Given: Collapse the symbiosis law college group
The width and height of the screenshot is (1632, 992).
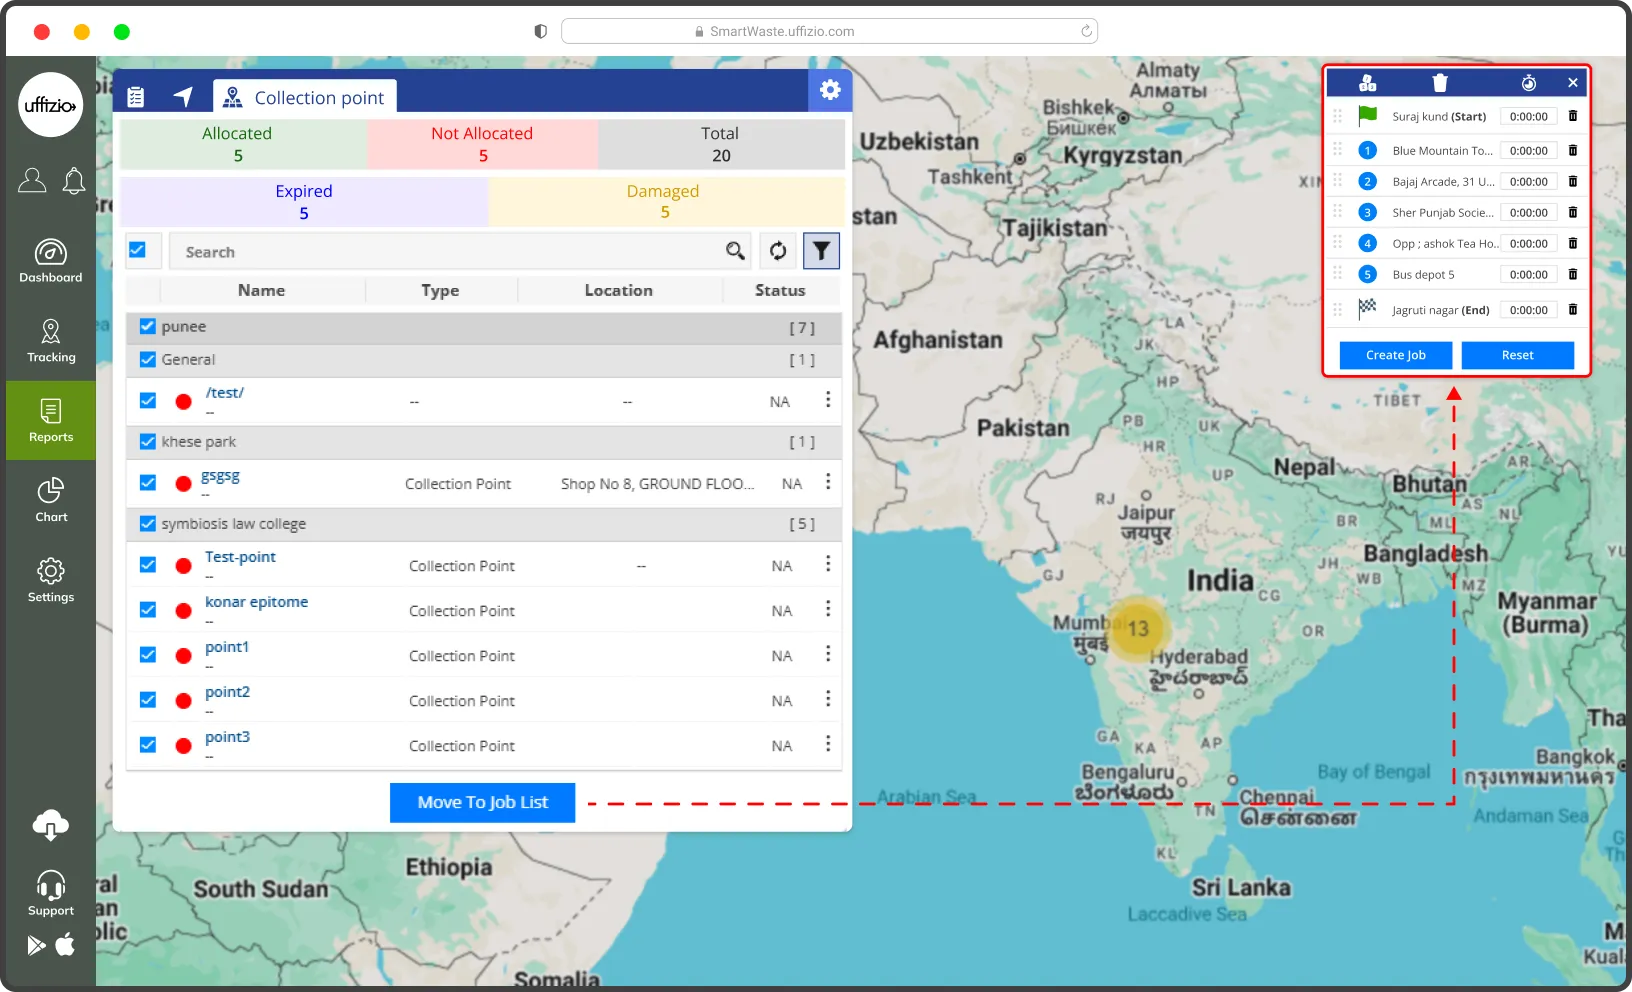Looking at the screenshot, I should 234,524.
